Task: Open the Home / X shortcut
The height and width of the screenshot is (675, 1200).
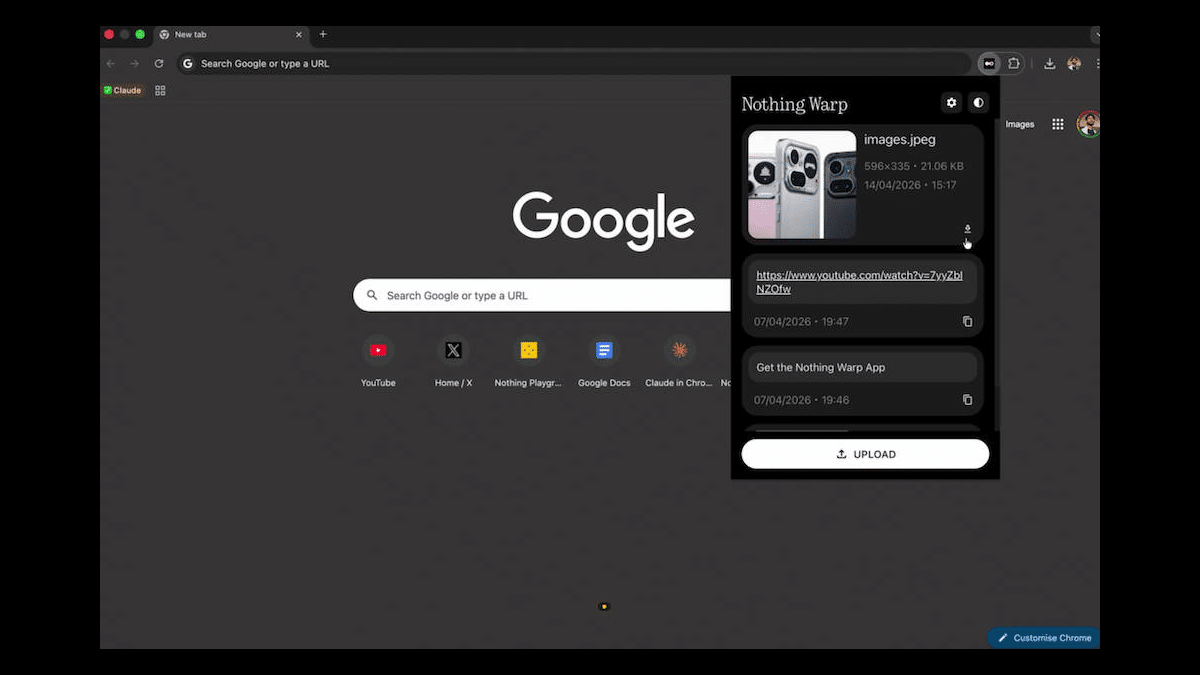Action: pyautogui.click(x=453, y=351)
